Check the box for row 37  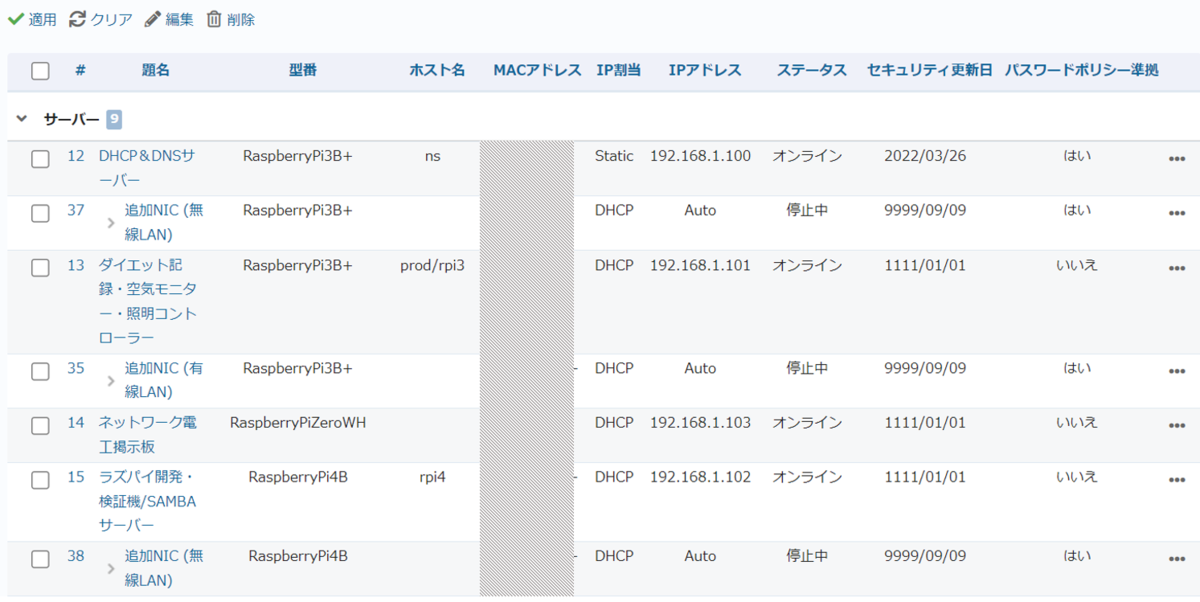pyautogui.click(x=40, y=213)
